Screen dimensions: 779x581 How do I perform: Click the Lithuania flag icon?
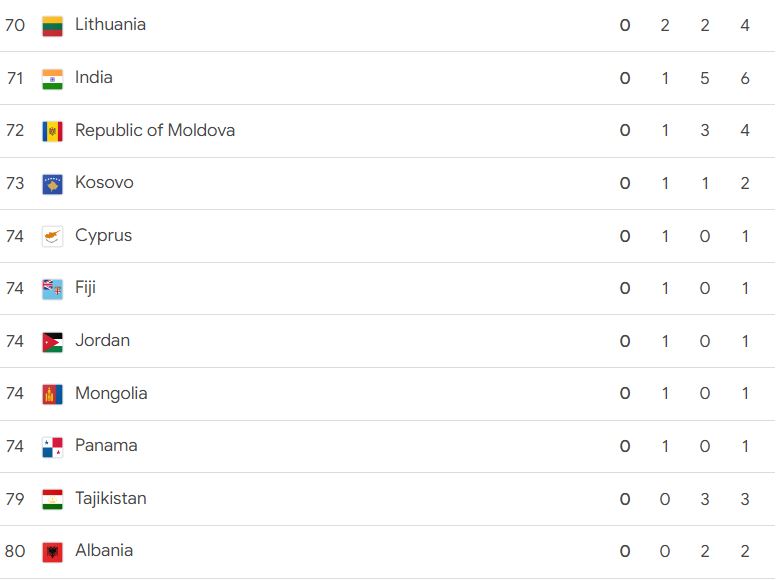coord(52,26)
